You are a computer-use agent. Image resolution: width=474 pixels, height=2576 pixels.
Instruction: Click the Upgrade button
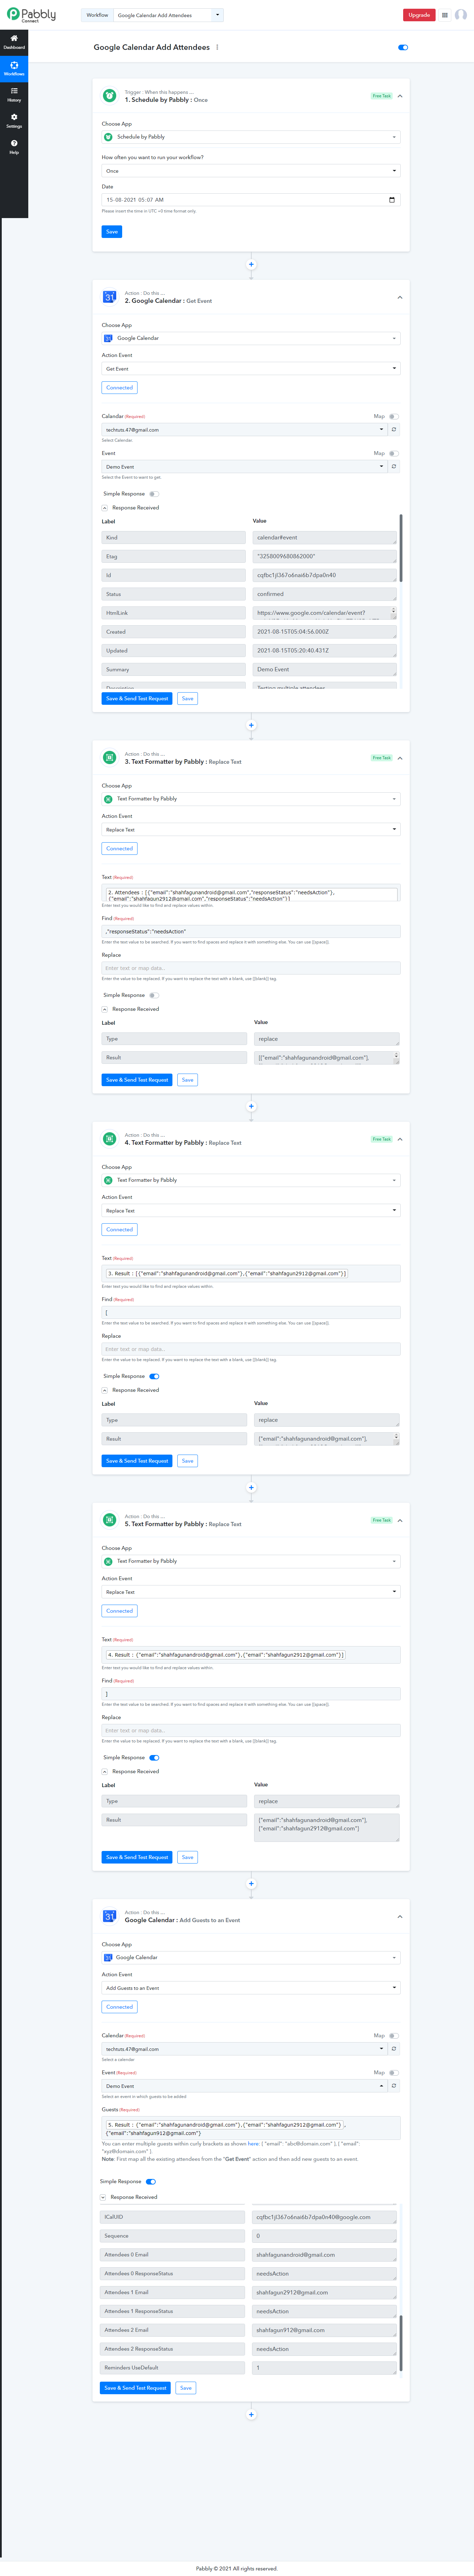(419, 15)
